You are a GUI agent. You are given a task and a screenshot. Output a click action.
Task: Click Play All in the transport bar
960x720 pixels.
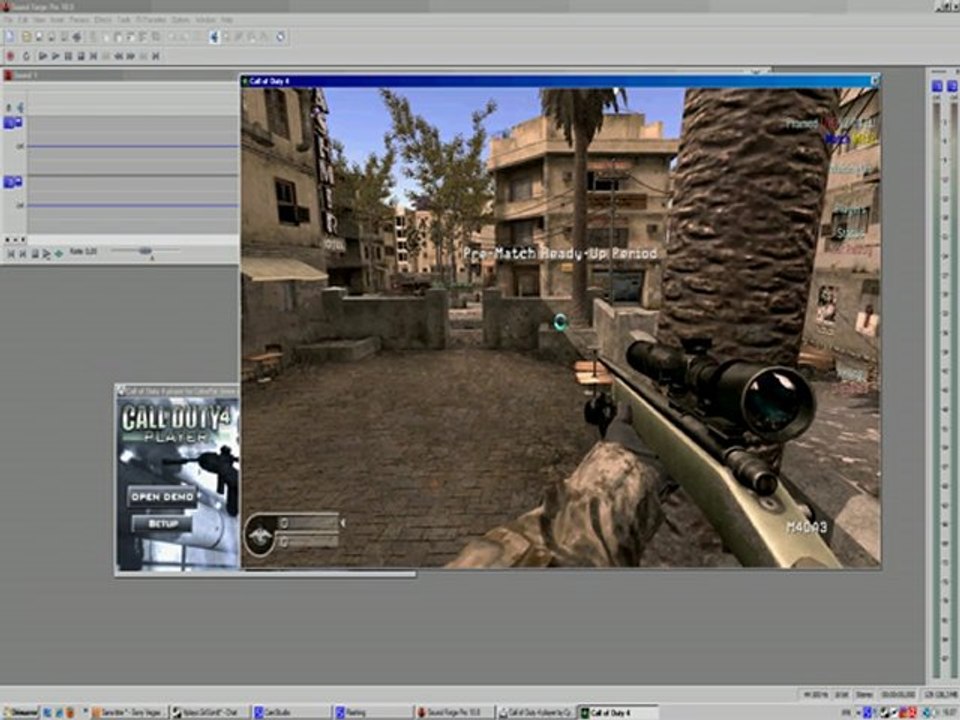click(x=43, y=56)
